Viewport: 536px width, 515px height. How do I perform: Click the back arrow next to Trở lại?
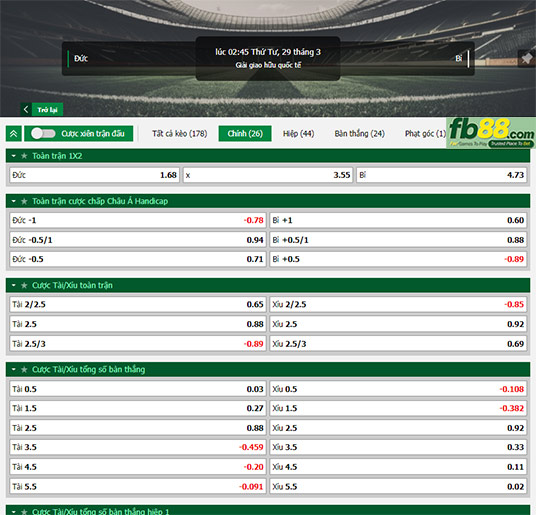[26, 109]
